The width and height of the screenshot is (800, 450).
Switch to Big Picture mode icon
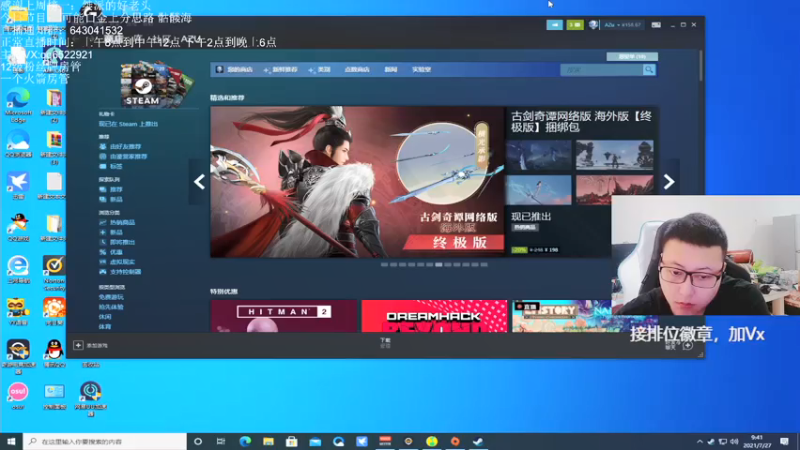656,24
